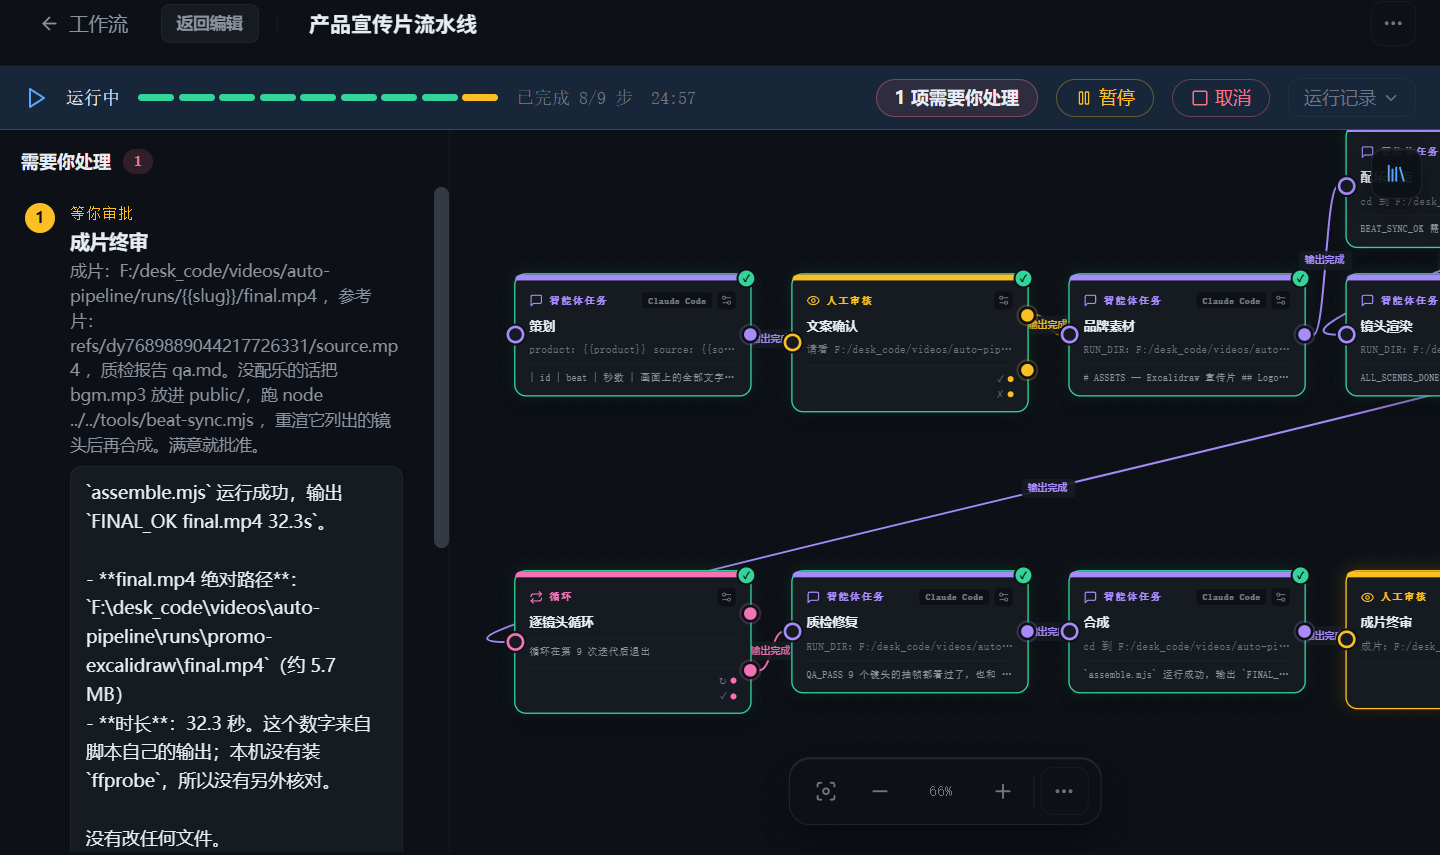Screen dimensions: 1440x855
Task: Click the 产品宣传片流水线 workflow title
Action: pyautogui.click(x=393, y=24)
